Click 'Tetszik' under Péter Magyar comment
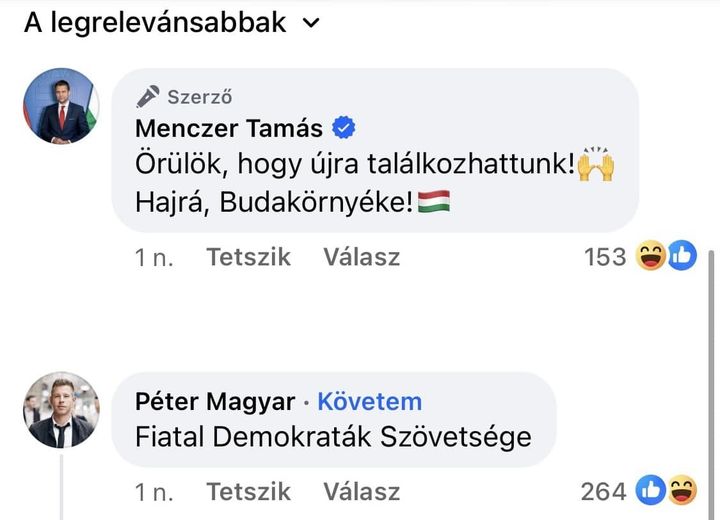This screenshot has width=720, height=520. (x=248, y=491)
